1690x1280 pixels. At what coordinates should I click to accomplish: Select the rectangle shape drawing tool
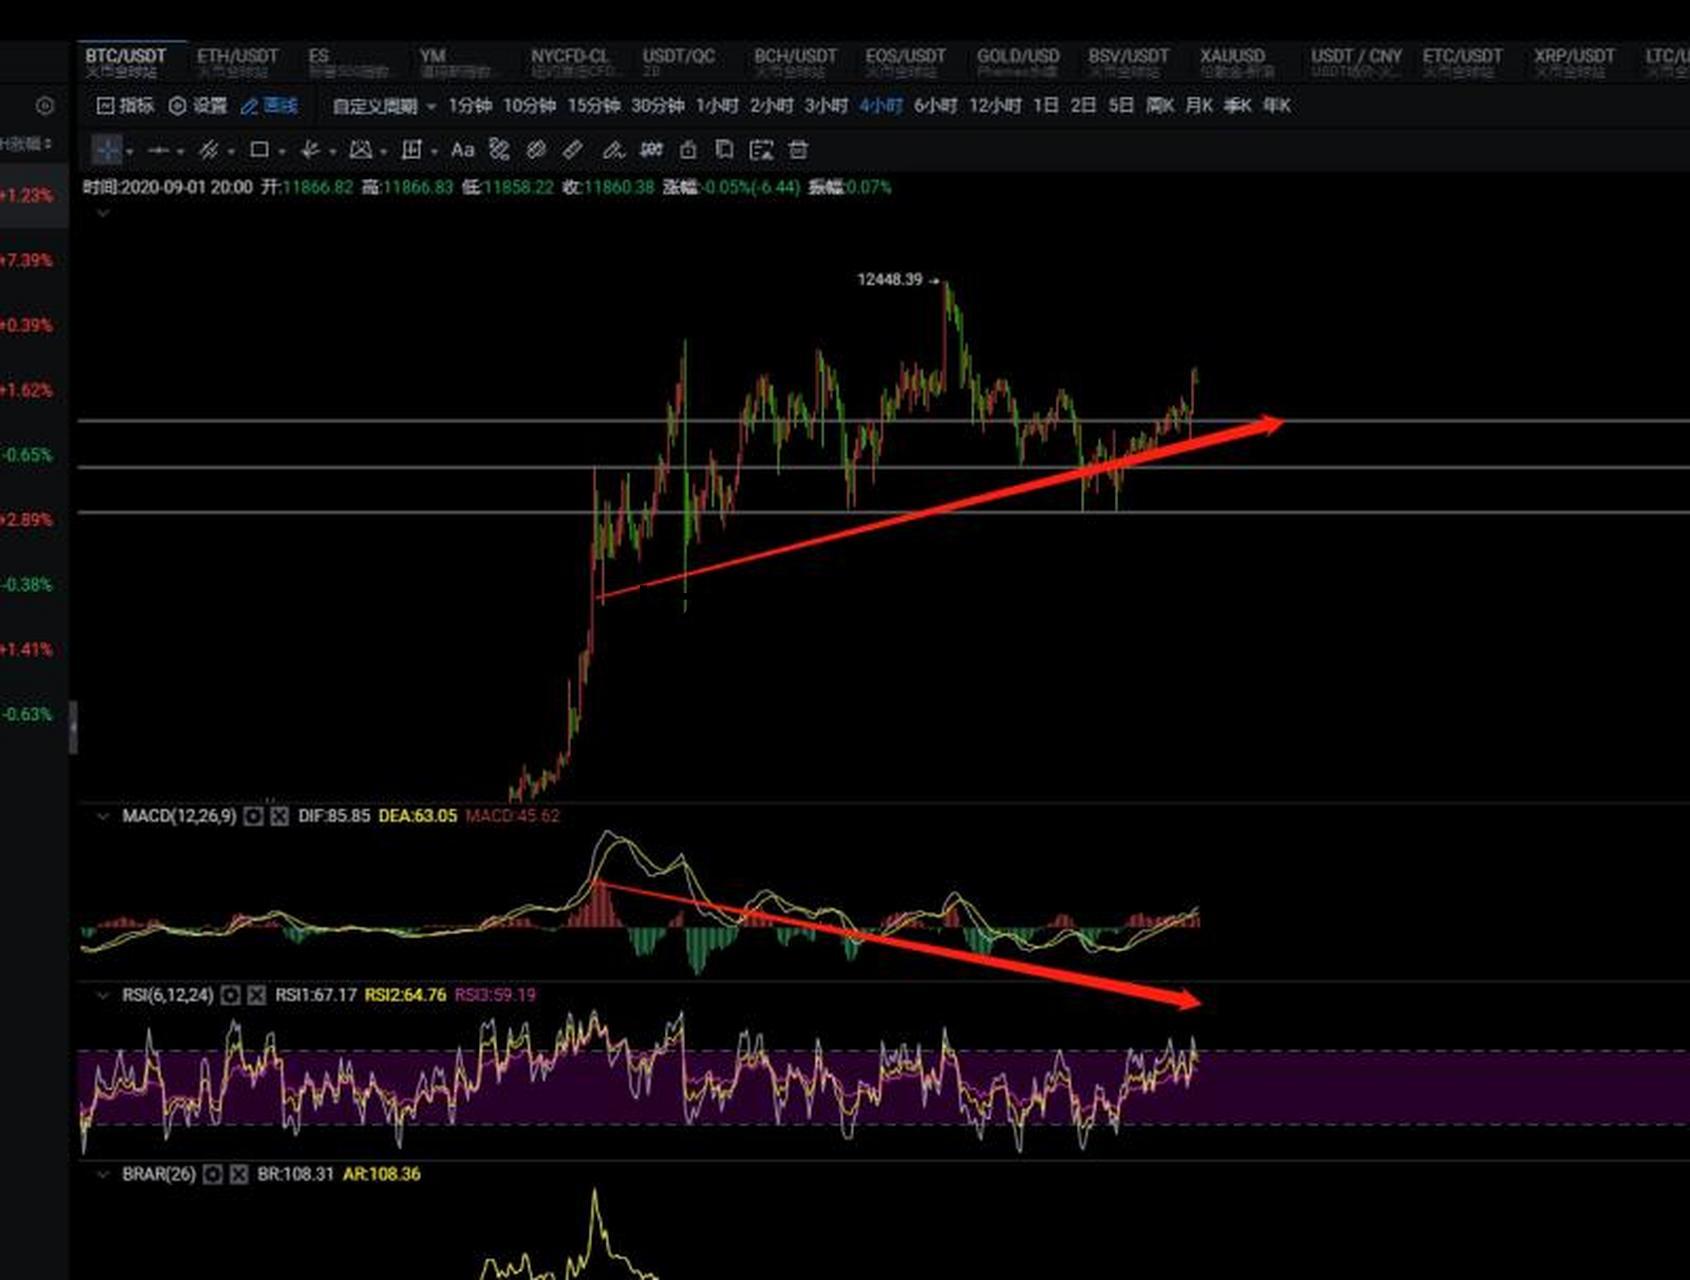pyautogui.click(x=259, y=150)
